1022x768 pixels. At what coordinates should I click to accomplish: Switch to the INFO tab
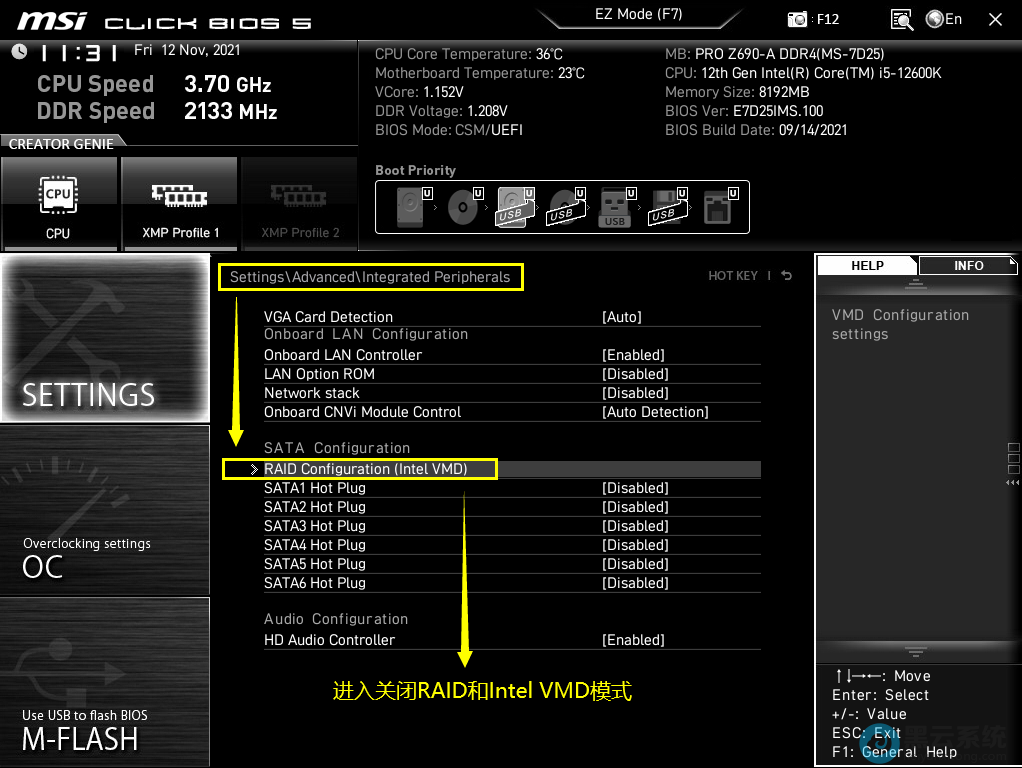(x=968, y=266)
